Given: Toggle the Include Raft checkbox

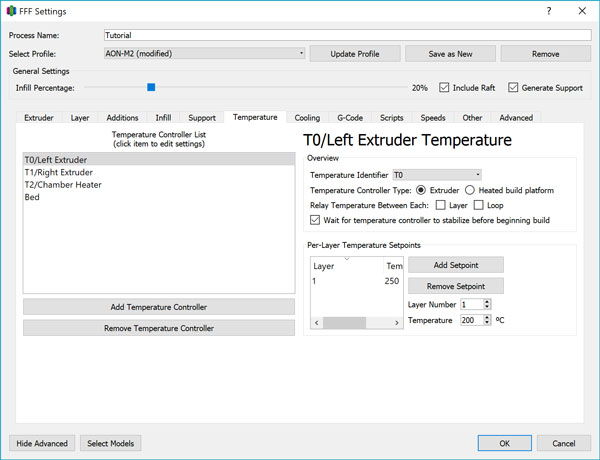Looking at the screenshot, I should pos(444,88).
